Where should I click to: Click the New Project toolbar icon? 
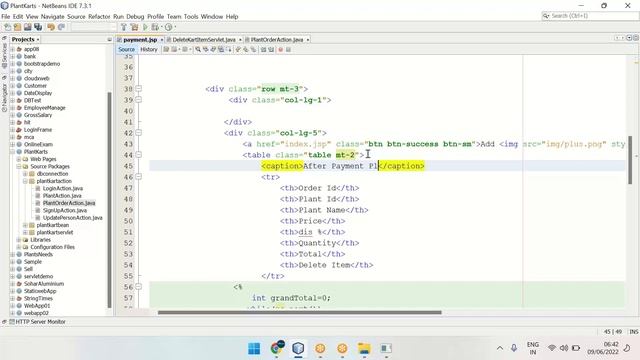point(18,27)
